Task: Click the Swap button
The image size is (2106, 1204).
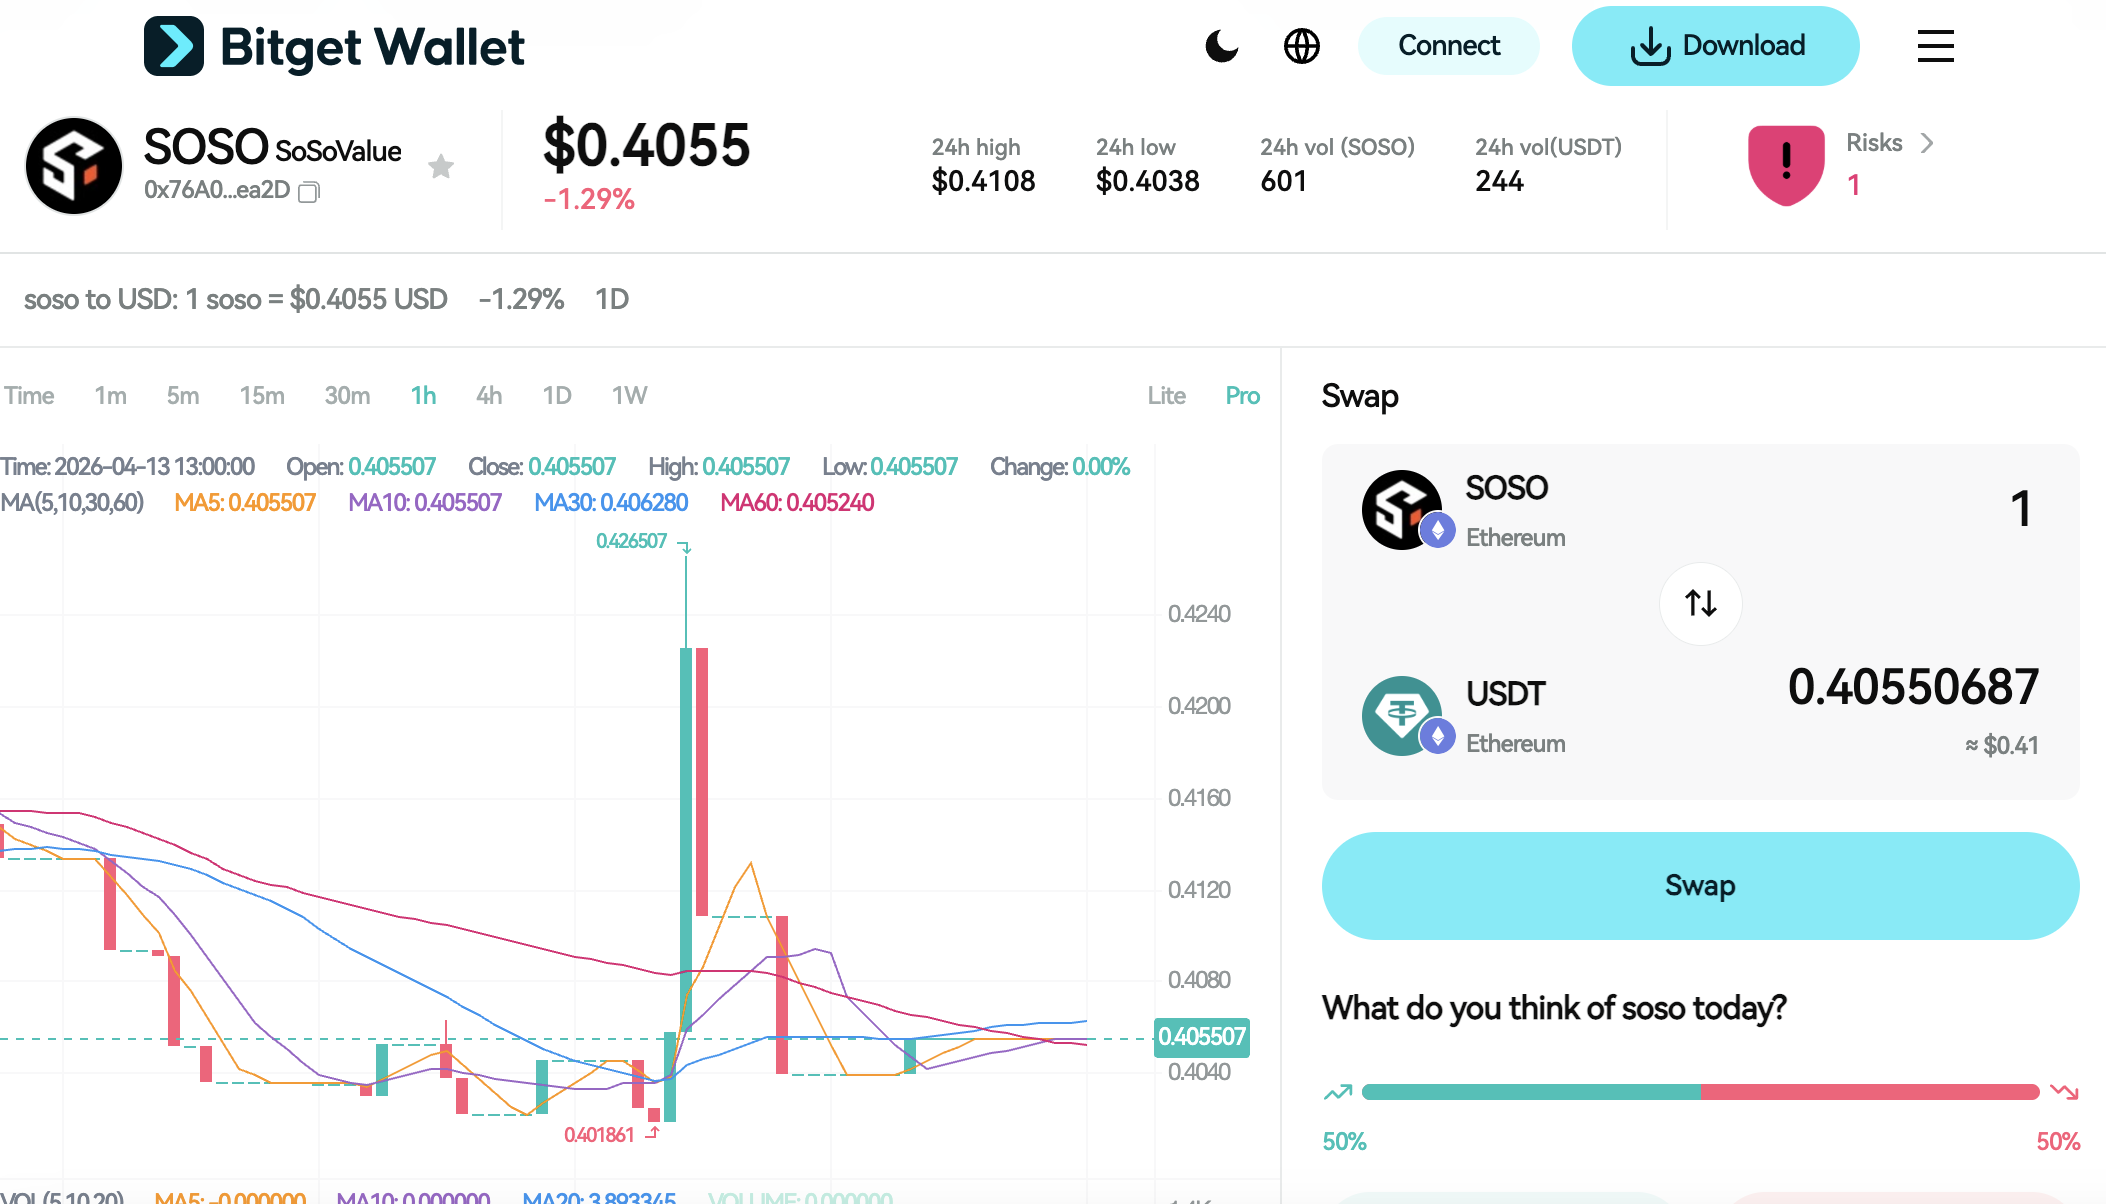Action: pos(1700,886)
